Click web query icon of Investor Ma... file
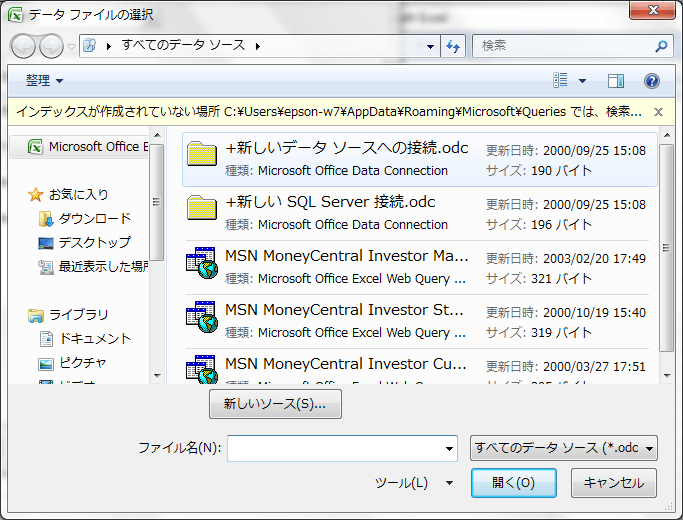Screen dimensions: 683x520 coord(201,263)
